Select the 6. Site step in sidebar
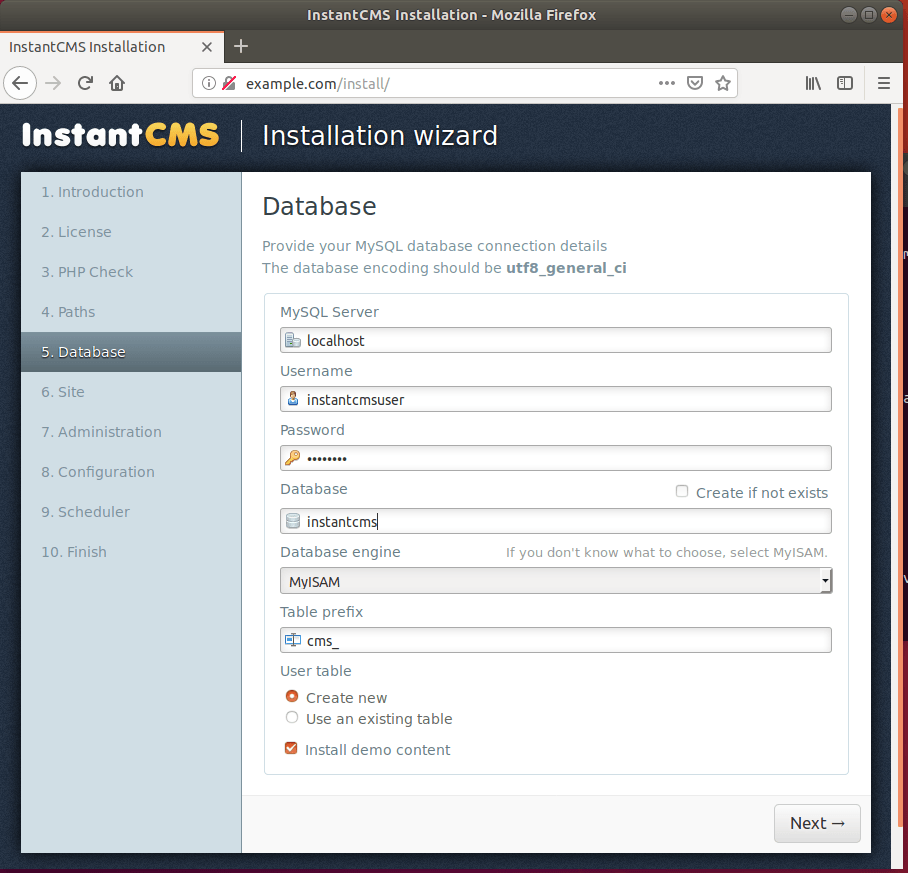The height and width of the screenshot is (873, 908). [x=63, y=392]
